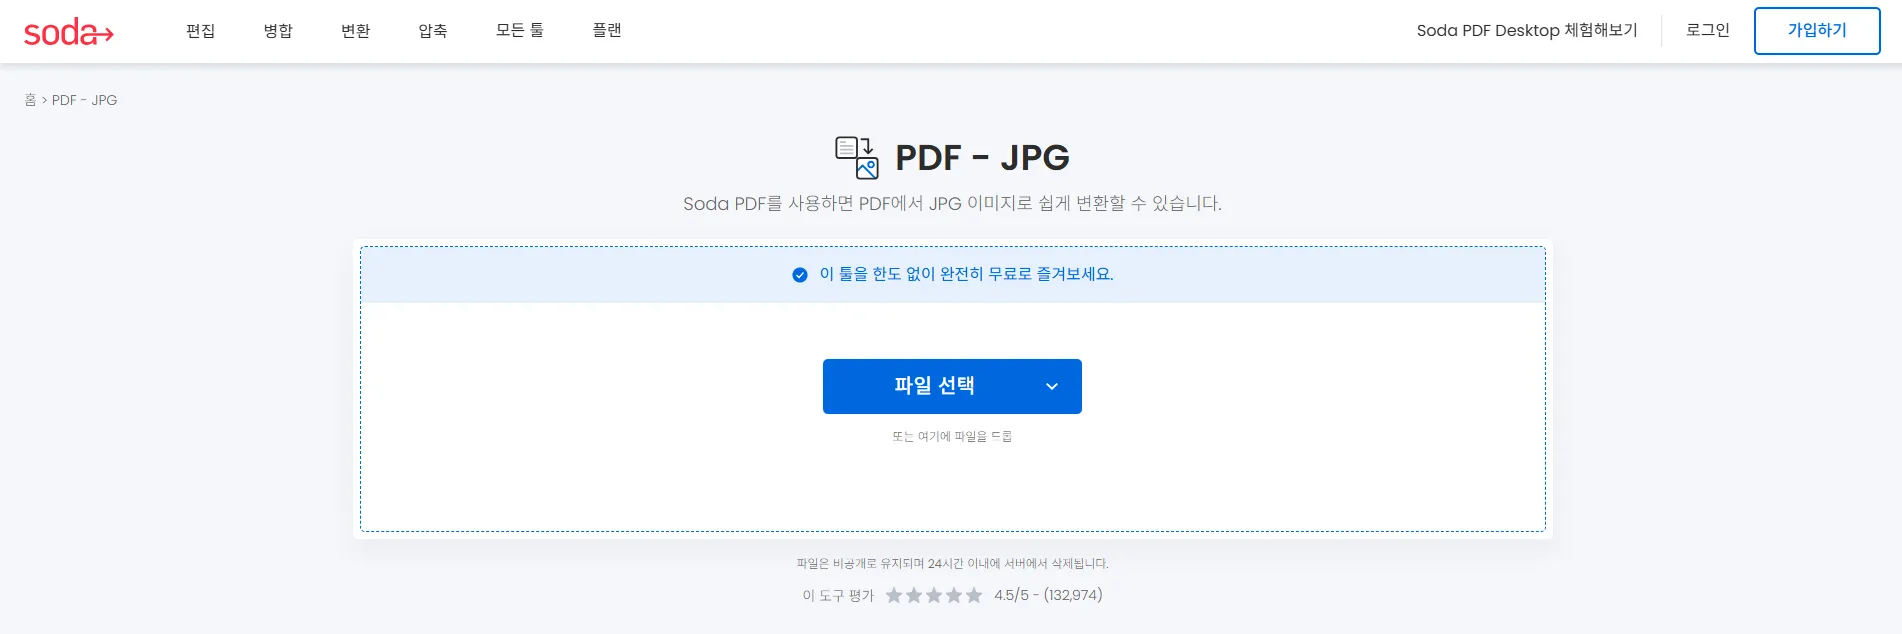The width and height of the screenshot is (1902, 634).
Task: Open the 병합 menu
Action: click(x=278, y=31)
